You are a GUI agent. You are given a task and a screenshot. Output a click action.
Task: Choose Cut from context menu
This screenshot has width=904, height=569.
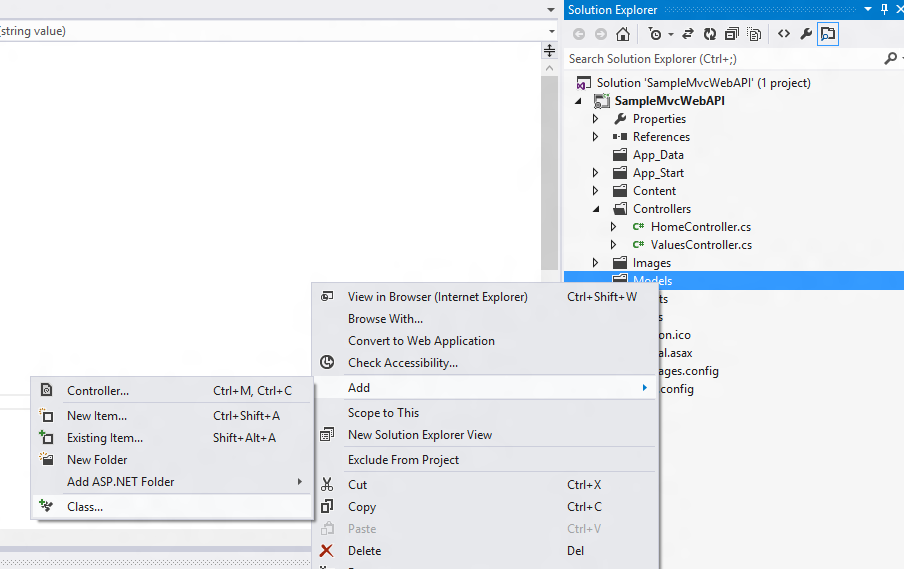point(483,485)
